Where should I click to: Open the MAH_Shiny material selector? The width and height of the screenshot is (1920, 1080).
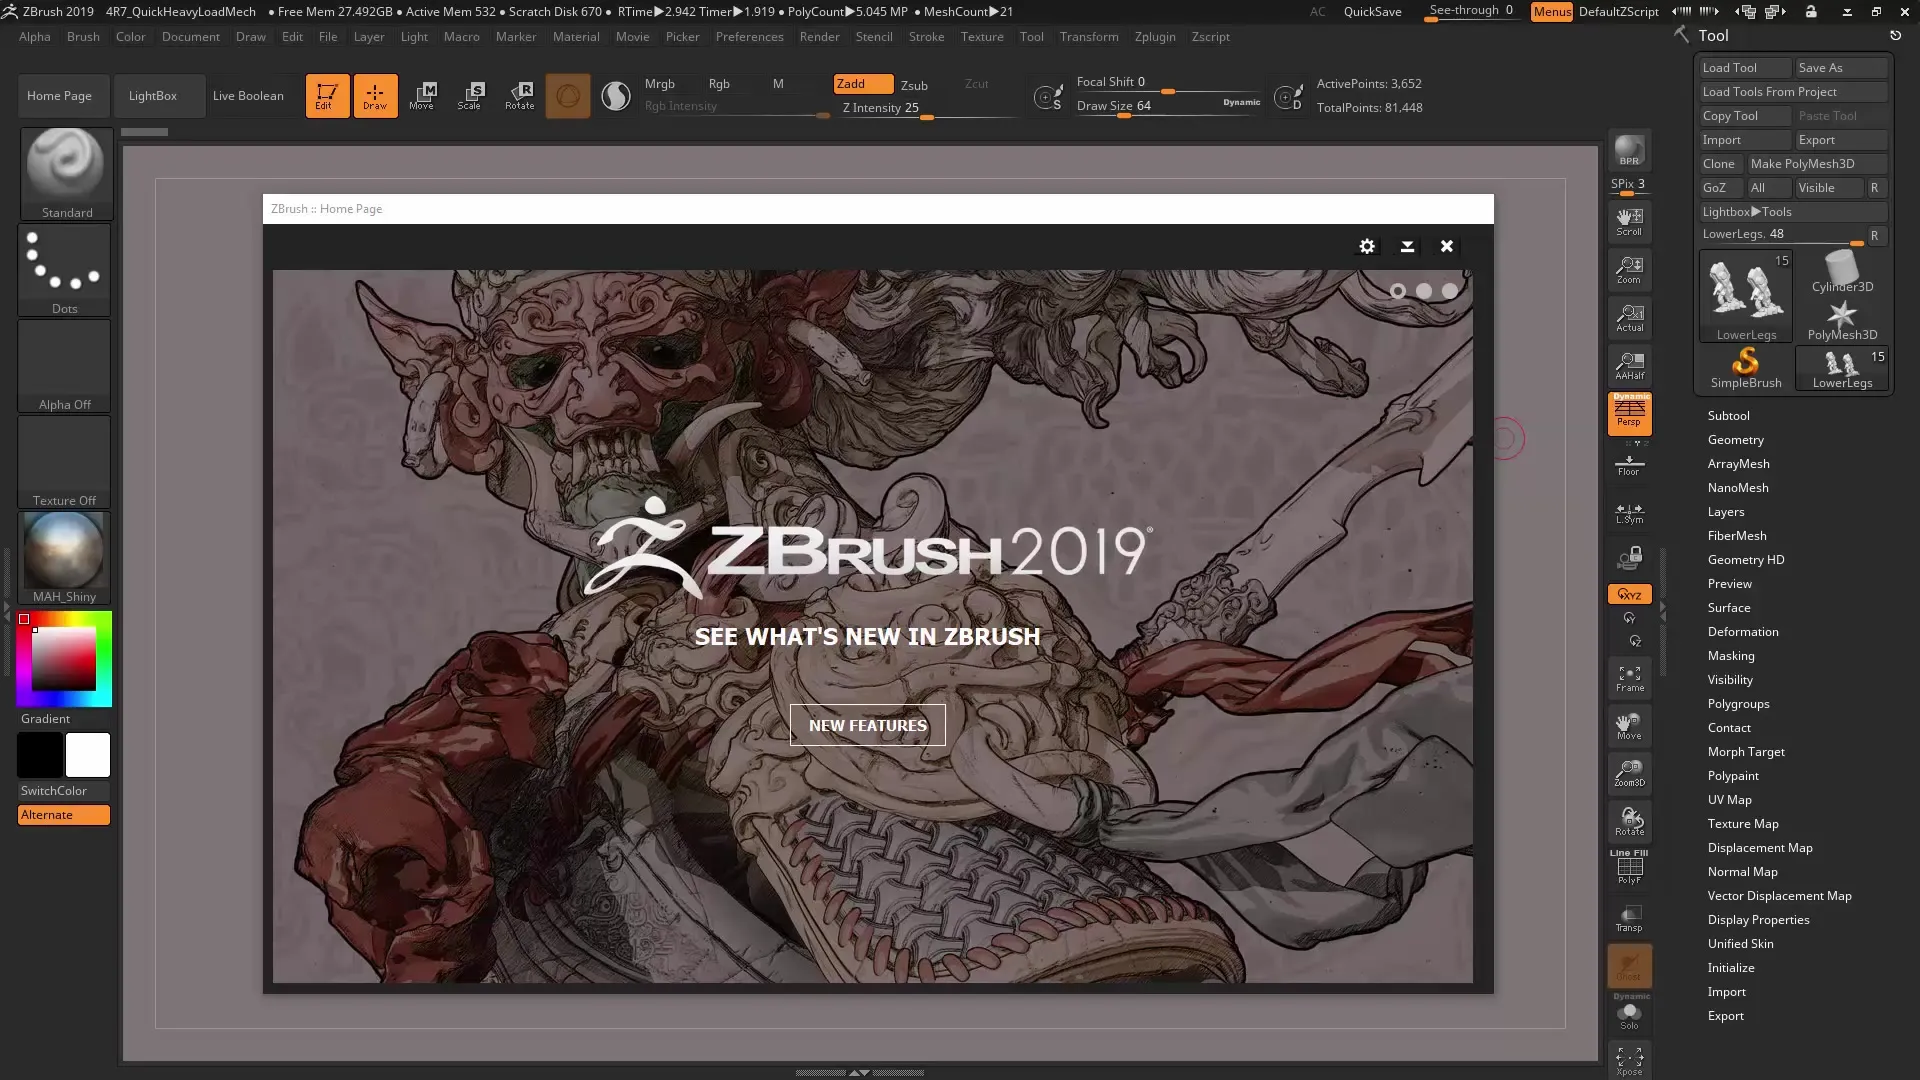[x=65, y=558]
